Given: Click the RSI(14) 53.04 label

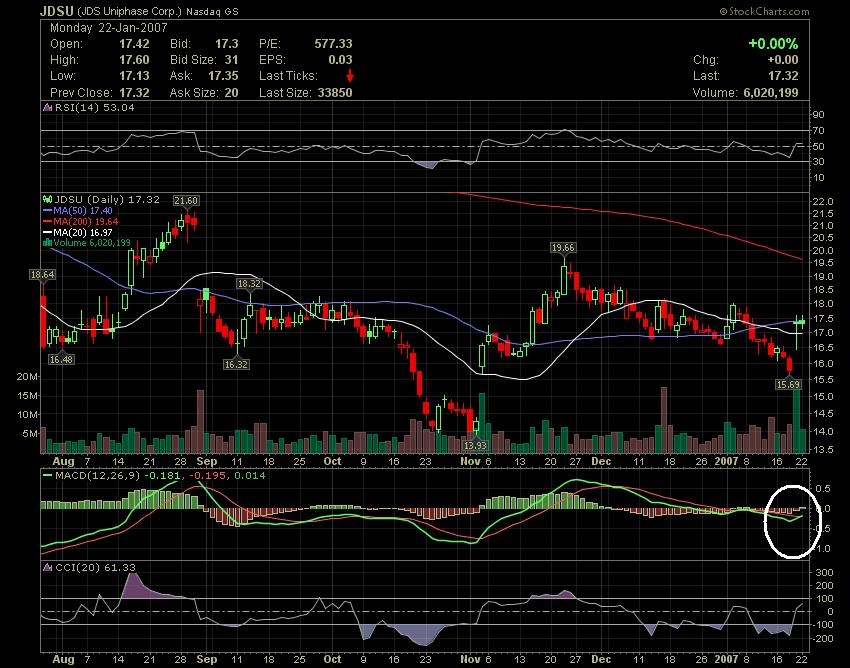Looking at the screenshot, I should pyautogui.click(x=94, y=107).
